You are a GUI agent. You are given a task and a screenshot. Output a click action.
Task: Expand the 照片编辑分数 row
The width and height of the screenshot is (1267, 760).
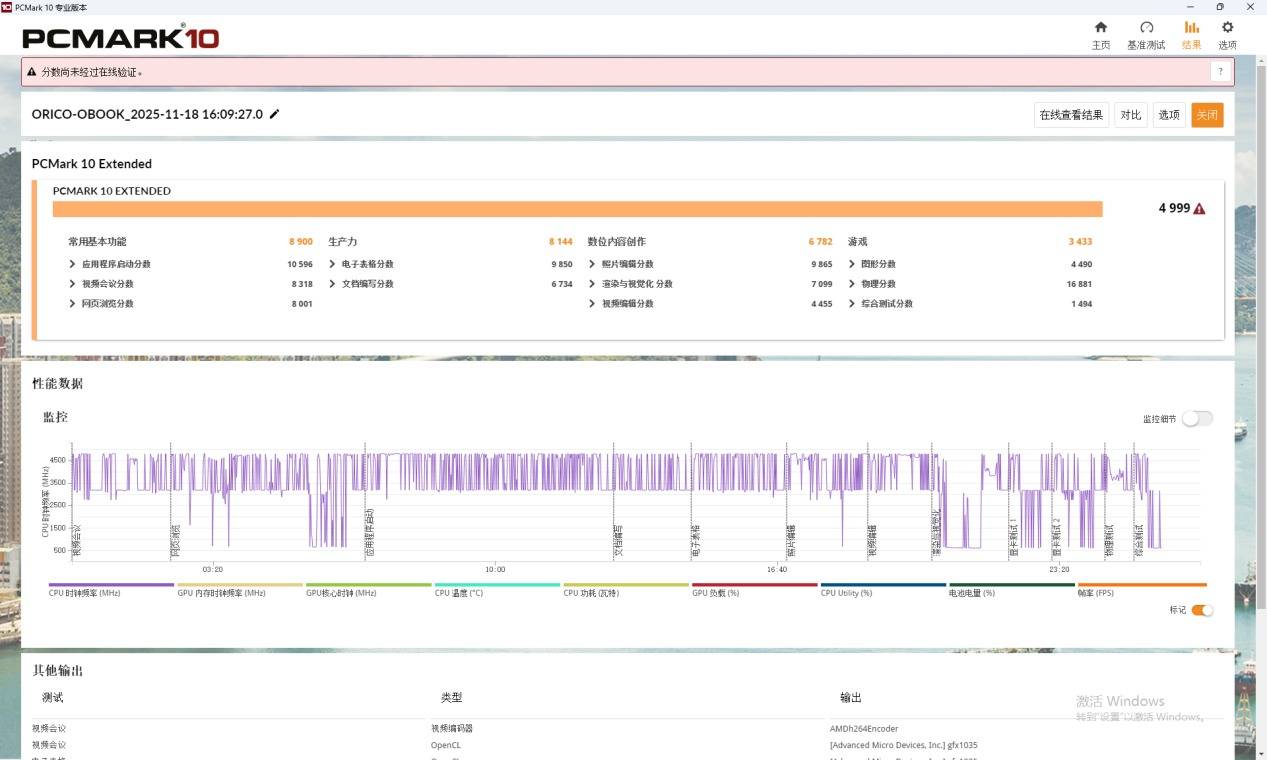coord(593,264)
